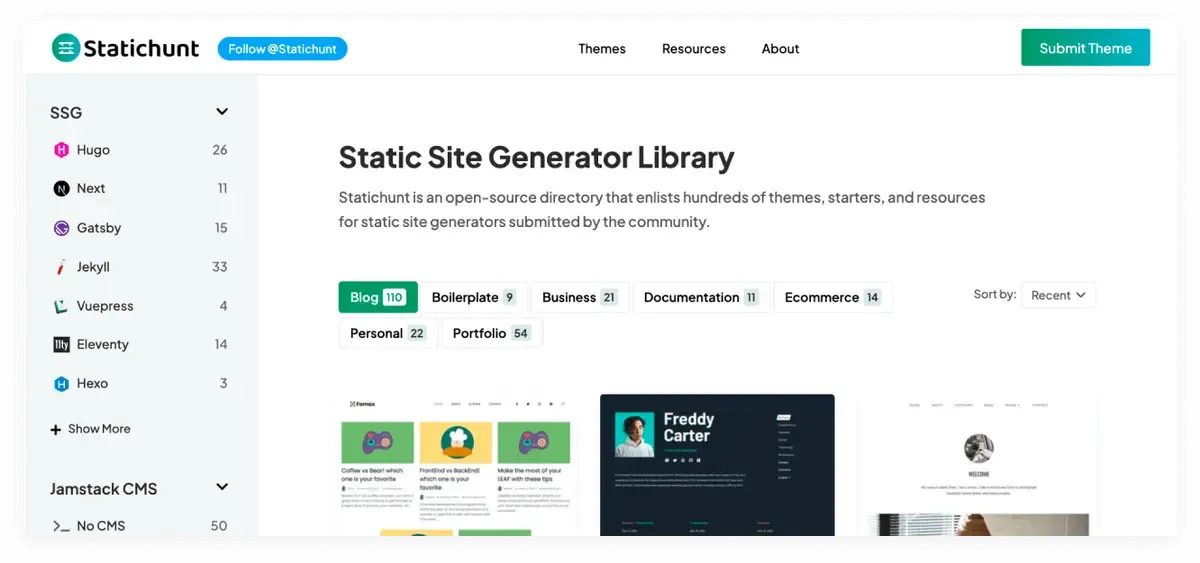The height and width of the screenshot is (563, 1200).
Task: Select the Business category tab
Action: (x=580, y=297)
